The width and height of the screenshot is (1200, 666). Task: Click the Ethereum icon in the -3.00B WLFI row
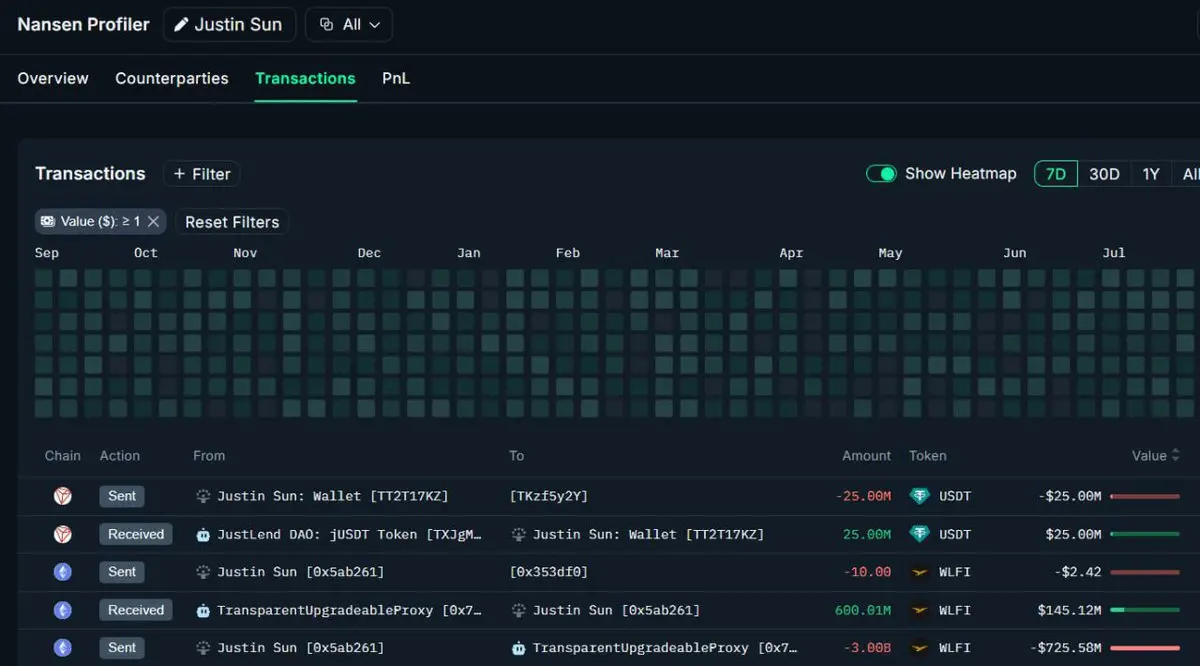coord(62,648)
